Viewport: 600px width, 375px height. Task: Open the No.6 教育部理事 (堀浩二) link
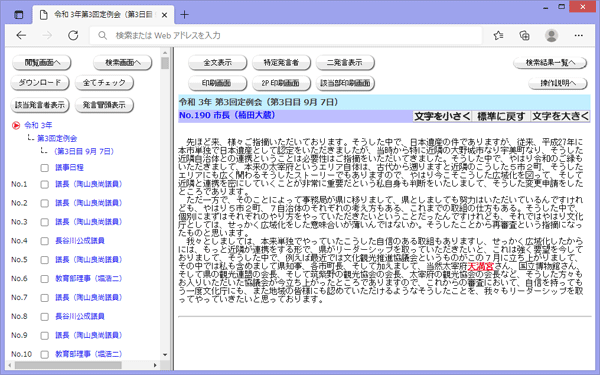point(88,279)
